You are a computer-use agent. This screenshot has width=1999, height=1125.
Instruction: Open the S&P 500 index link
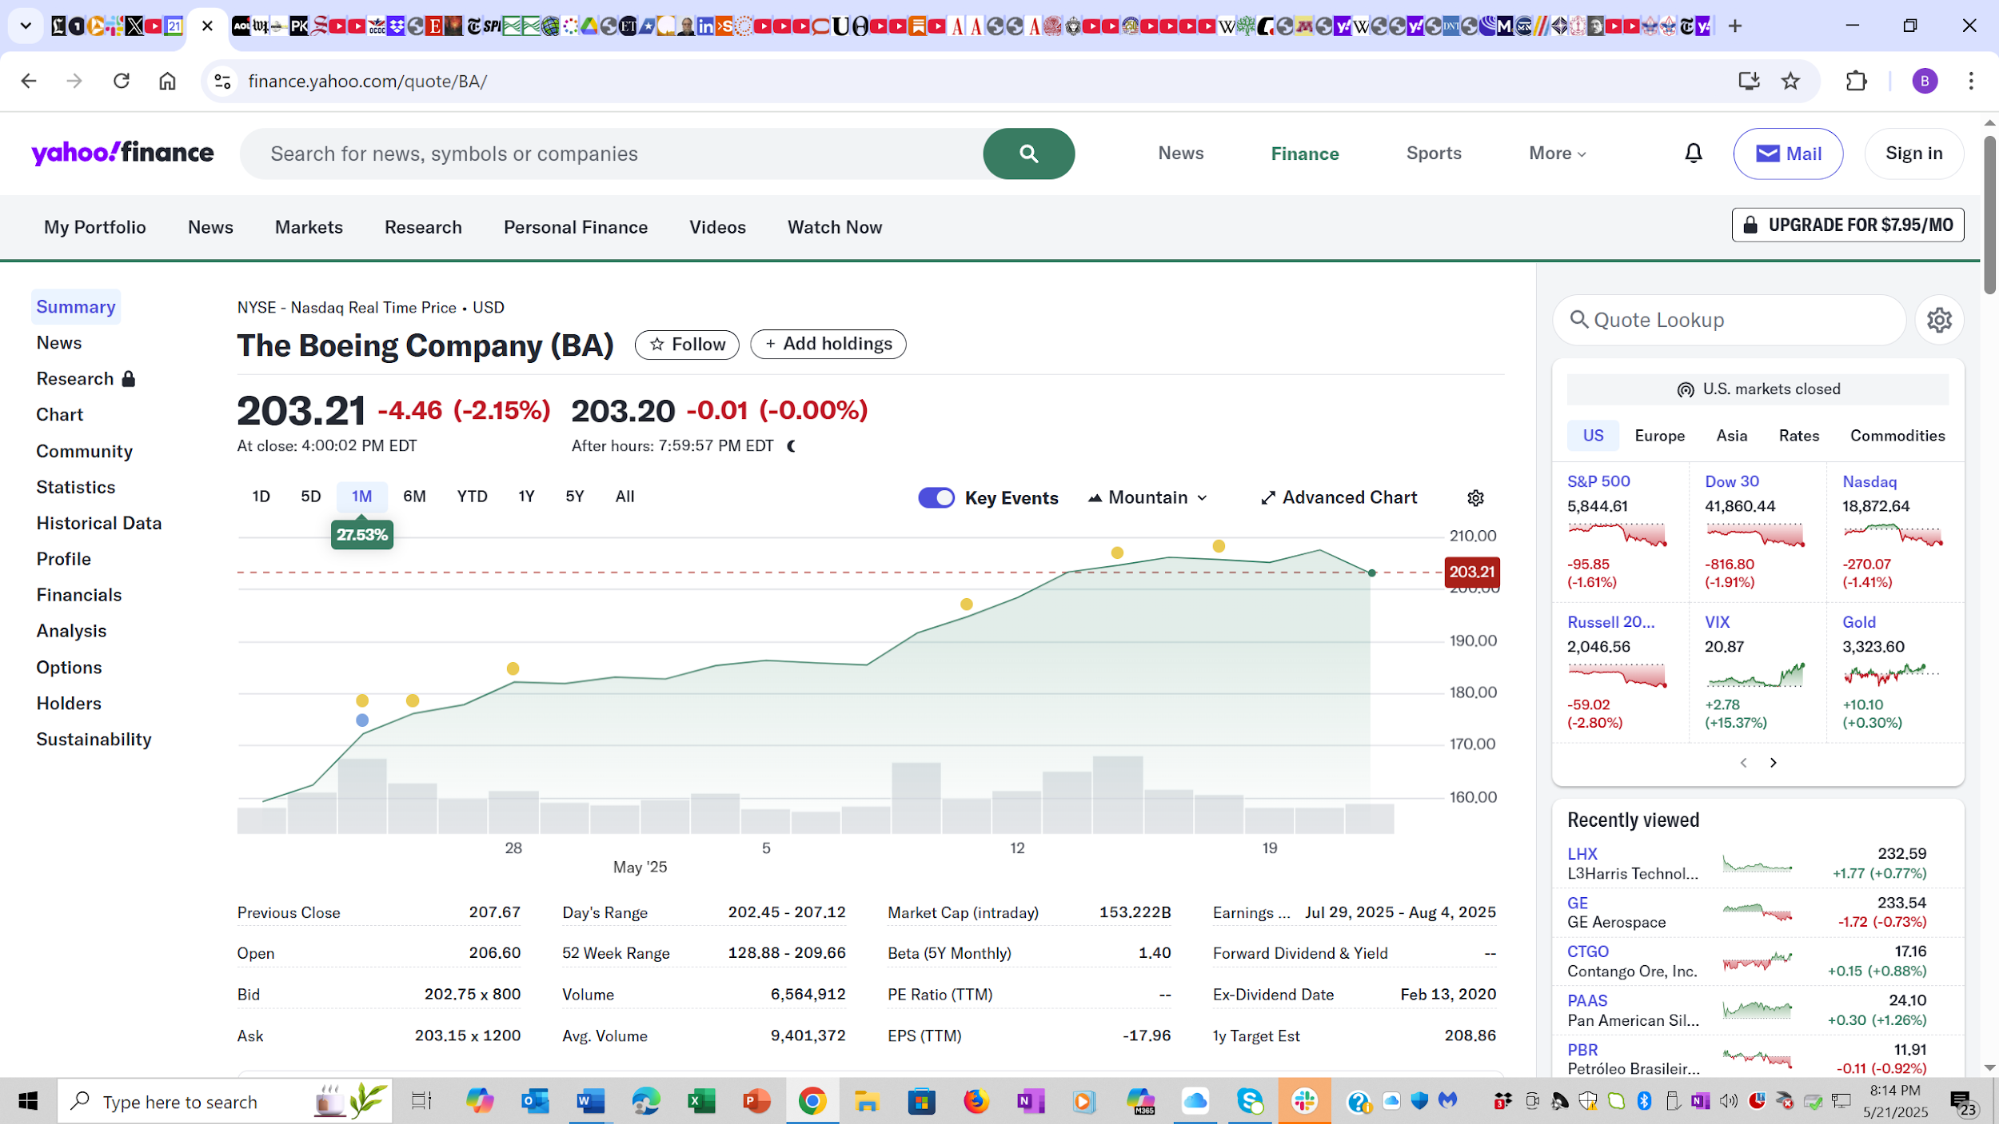click(1598, 482)
